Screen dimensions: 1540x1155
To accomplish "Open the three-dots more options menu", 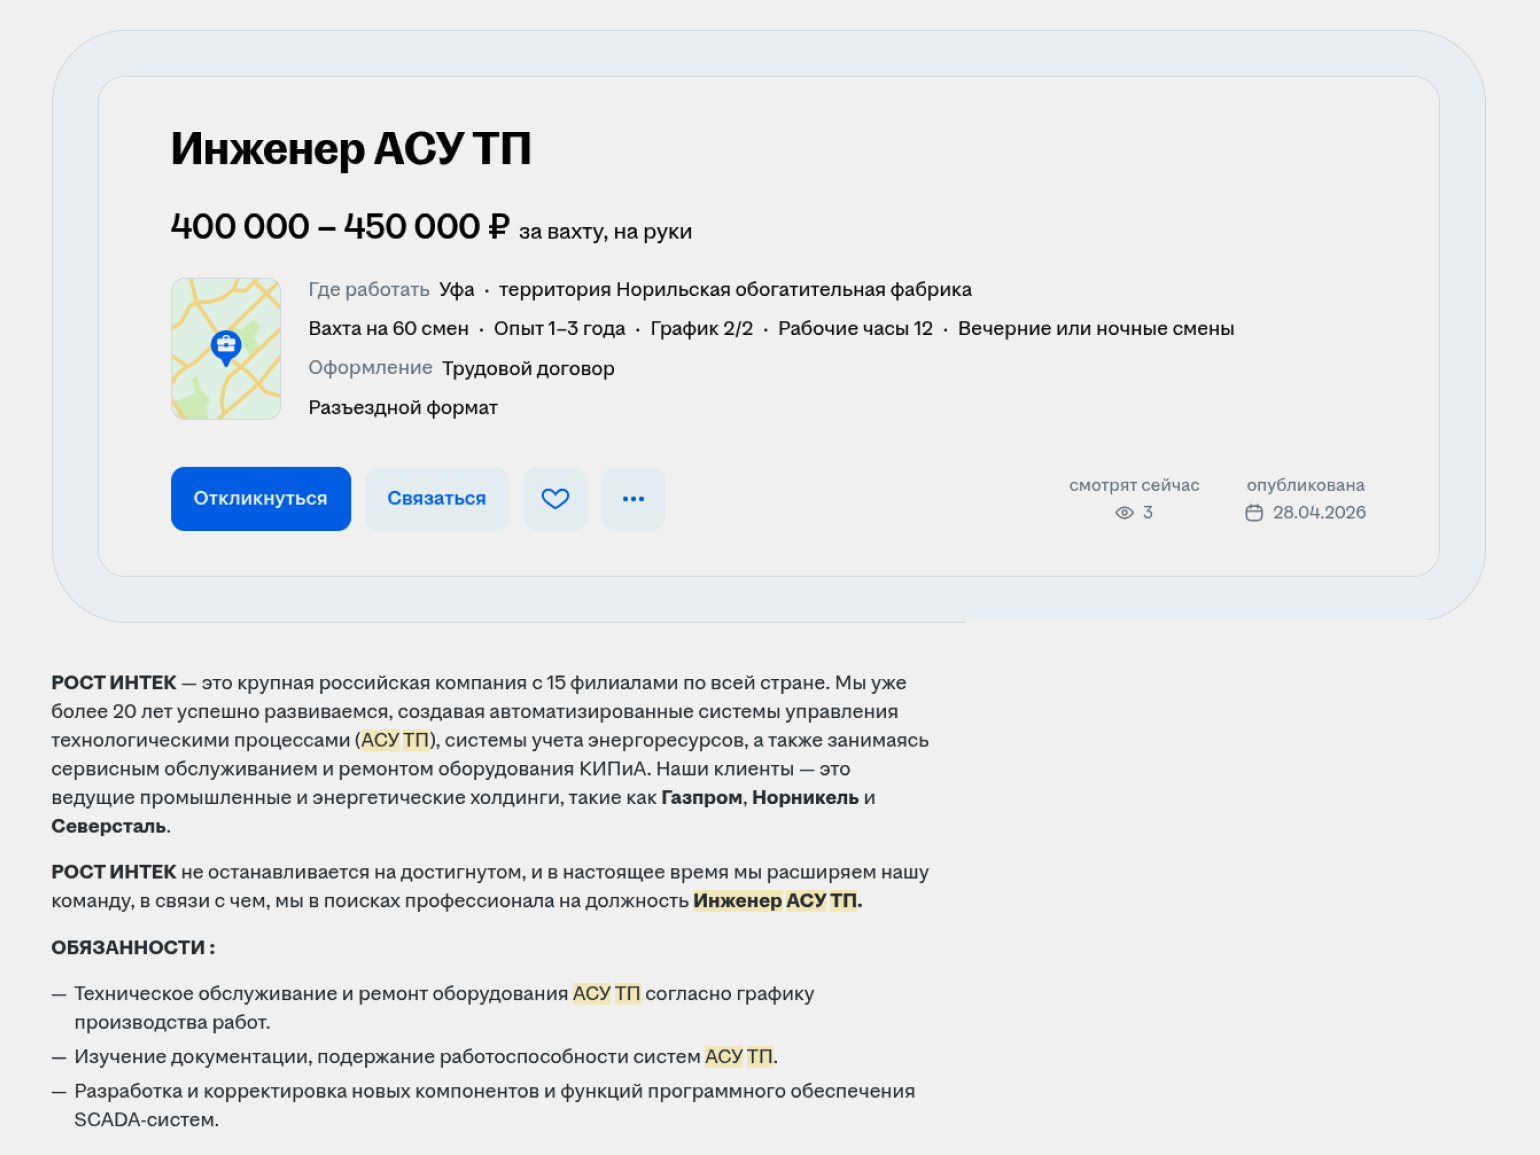I will (633, 498).
